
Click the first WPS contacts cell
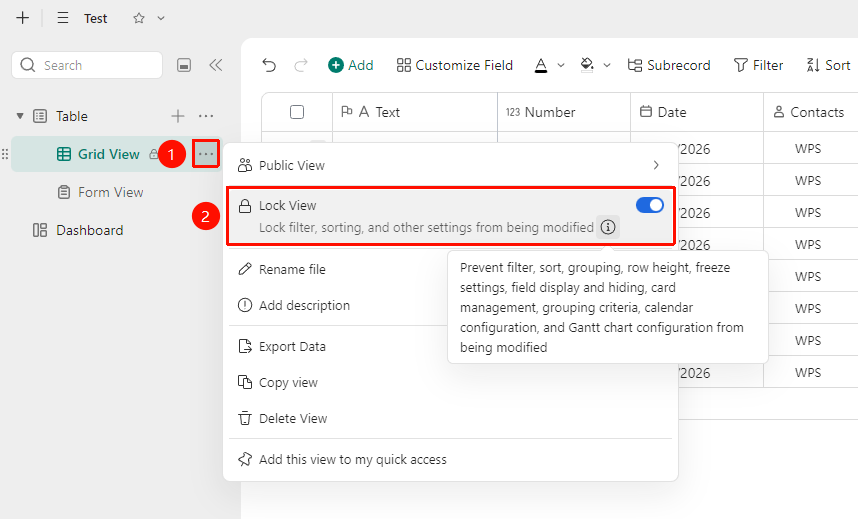click(810, 148)
